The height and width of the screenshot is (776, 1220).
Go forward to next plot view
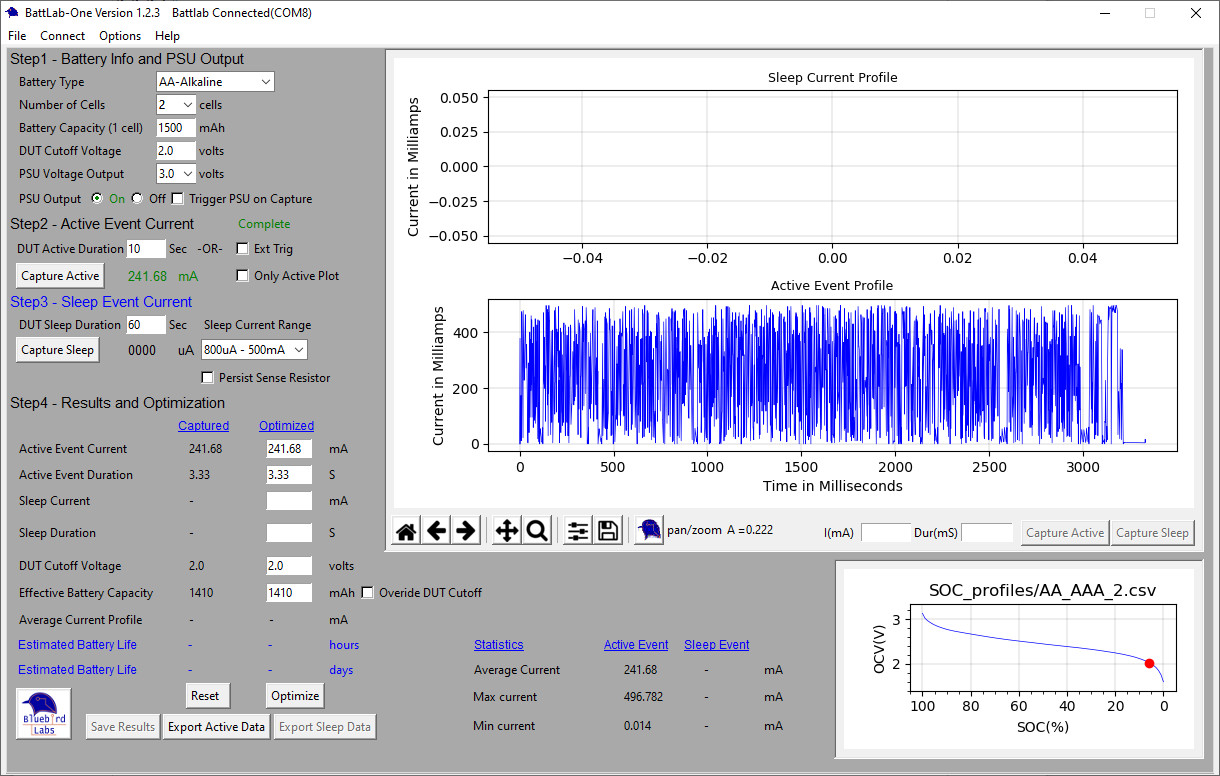[x=466, y=531]
